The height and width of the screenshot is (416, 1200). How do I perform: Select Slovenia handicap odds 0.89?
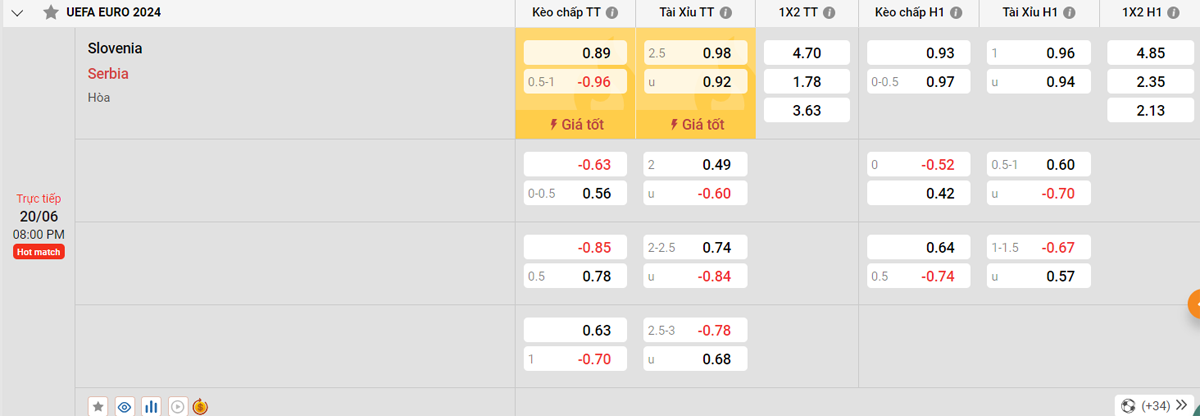[575, 53]
